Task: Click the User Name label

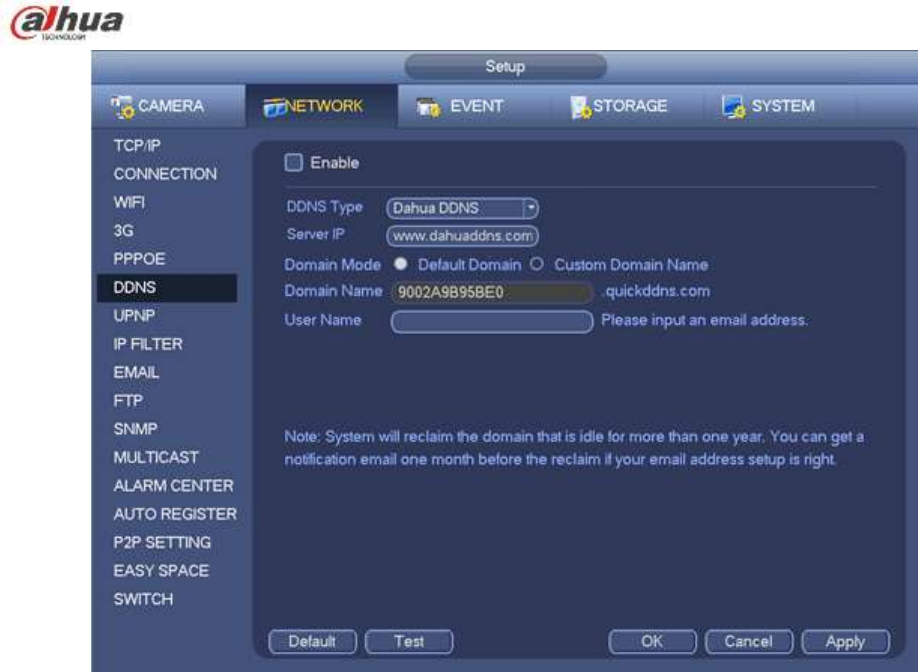Action: 323,320
